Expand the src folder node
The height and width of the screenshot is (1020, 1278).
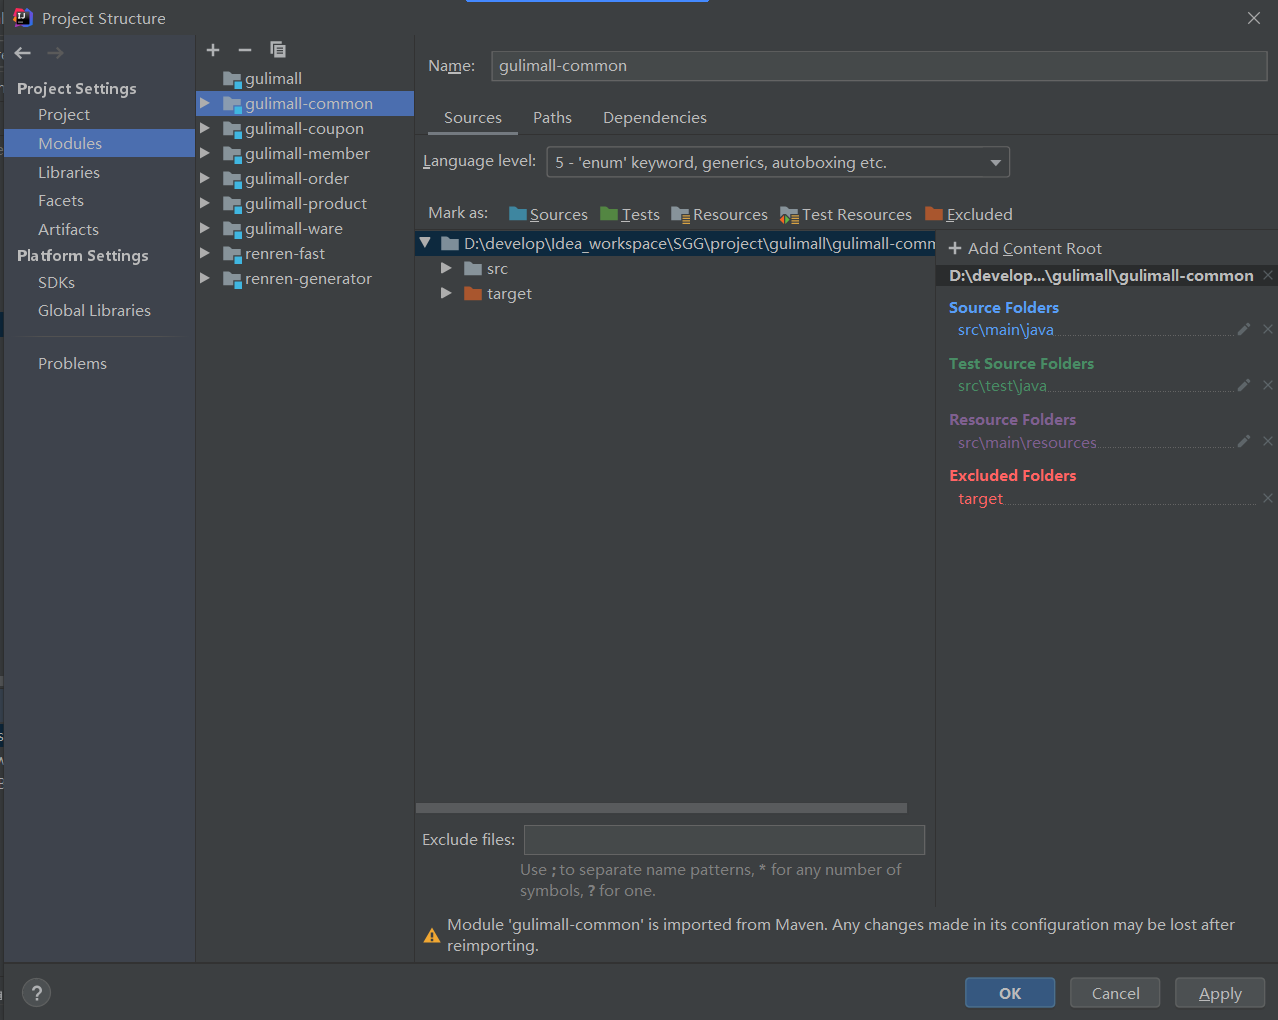446,268
